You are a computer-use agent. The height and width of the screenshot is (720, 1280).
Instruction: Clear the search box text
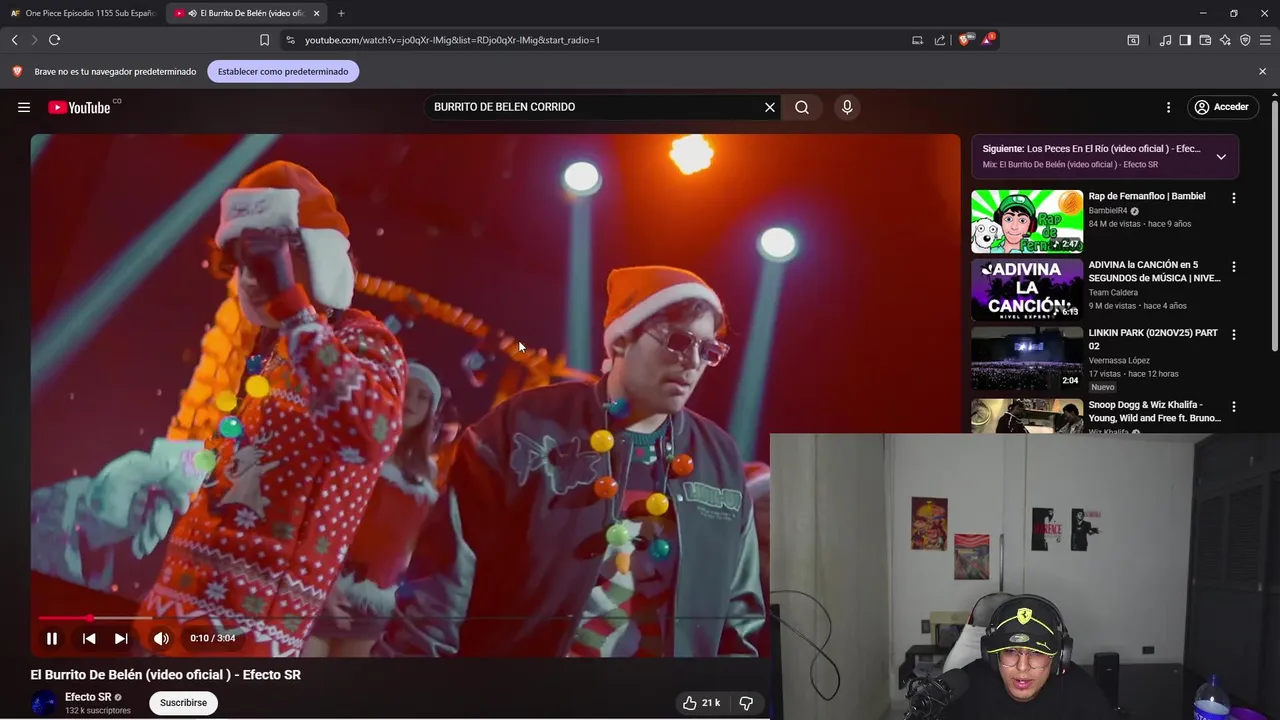pyautogui.click(x=770, y=107)
